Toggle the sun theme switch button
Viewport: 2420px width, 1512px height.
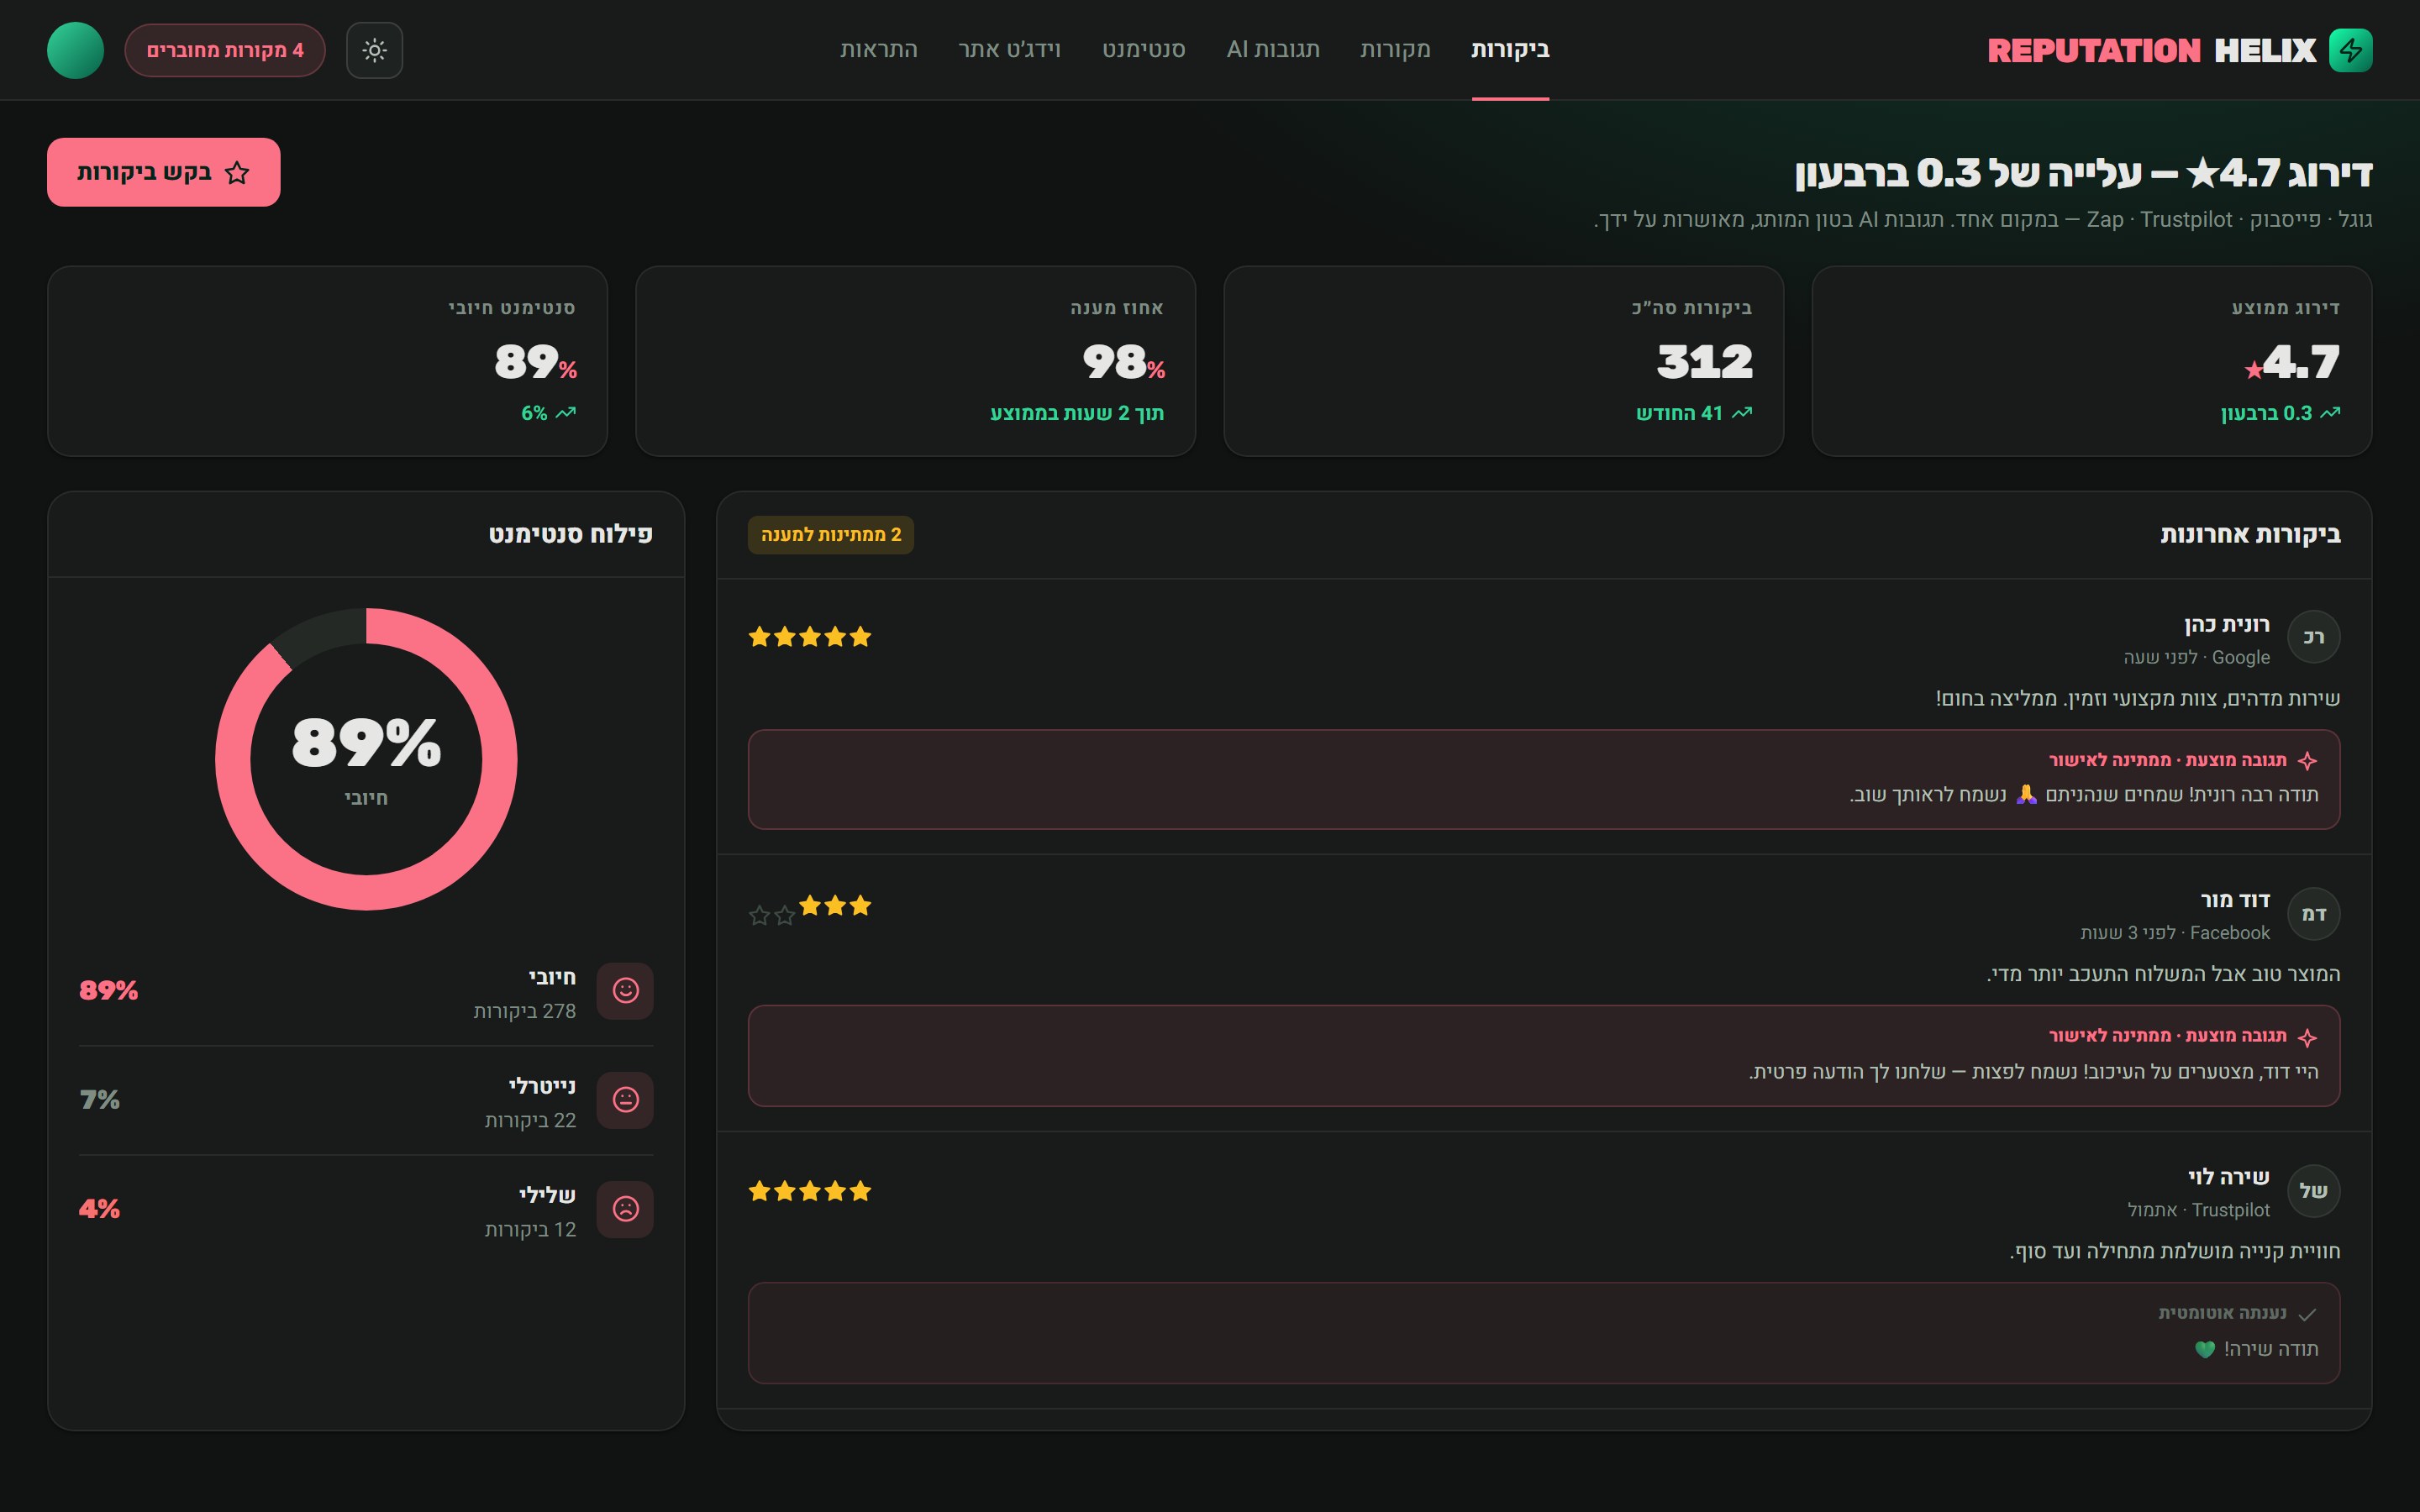click(374, 50)
